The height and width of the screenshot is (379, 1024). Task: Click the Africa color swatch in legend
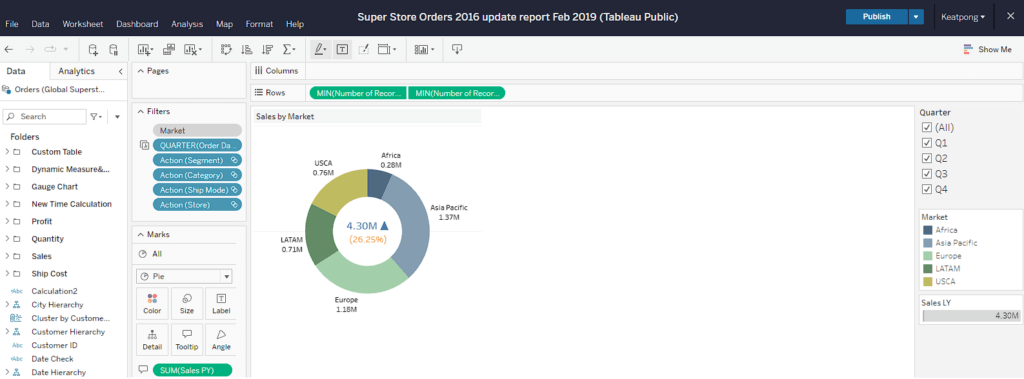[927, 230]
